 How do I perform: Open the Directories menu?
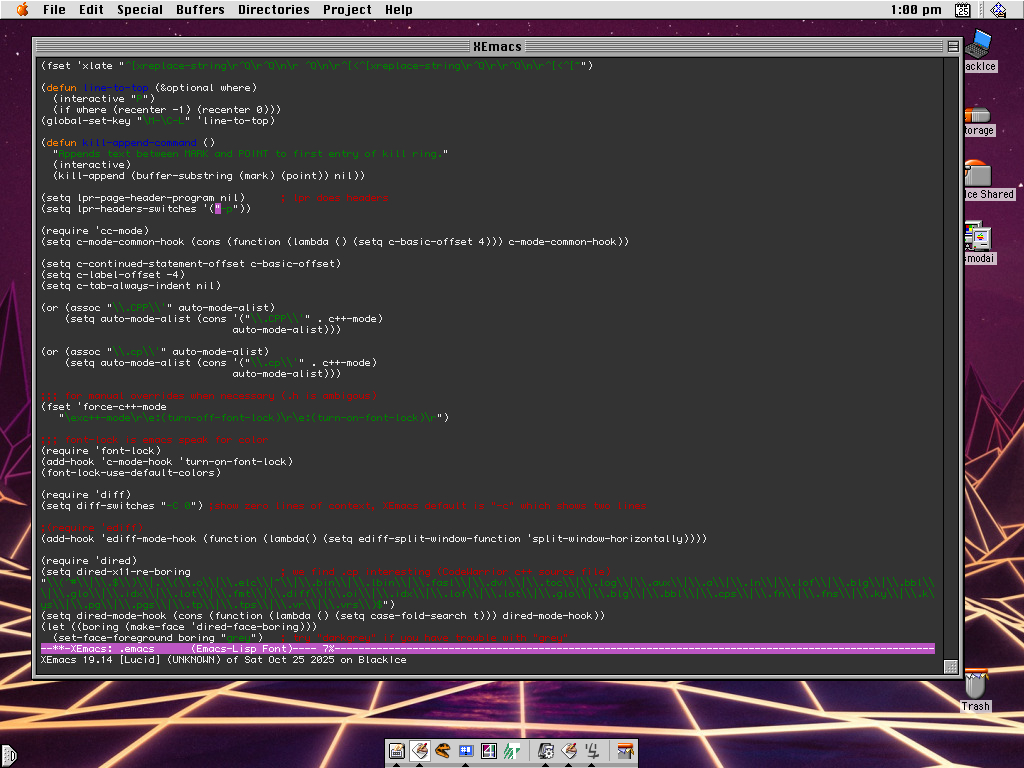coord(274,10)
